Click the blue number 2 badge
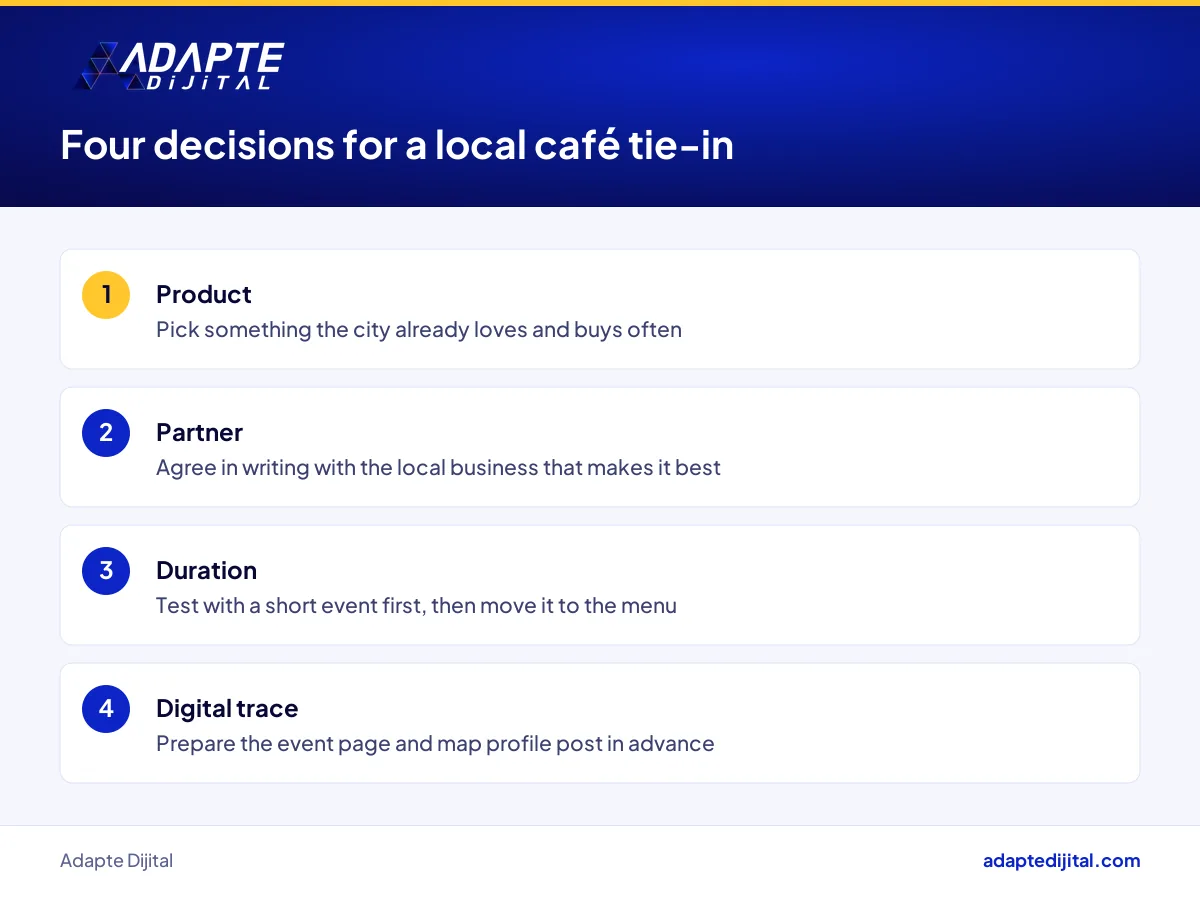Image resolution: width=1200 pixels, height=911 pixels. [x=106, y=433]
